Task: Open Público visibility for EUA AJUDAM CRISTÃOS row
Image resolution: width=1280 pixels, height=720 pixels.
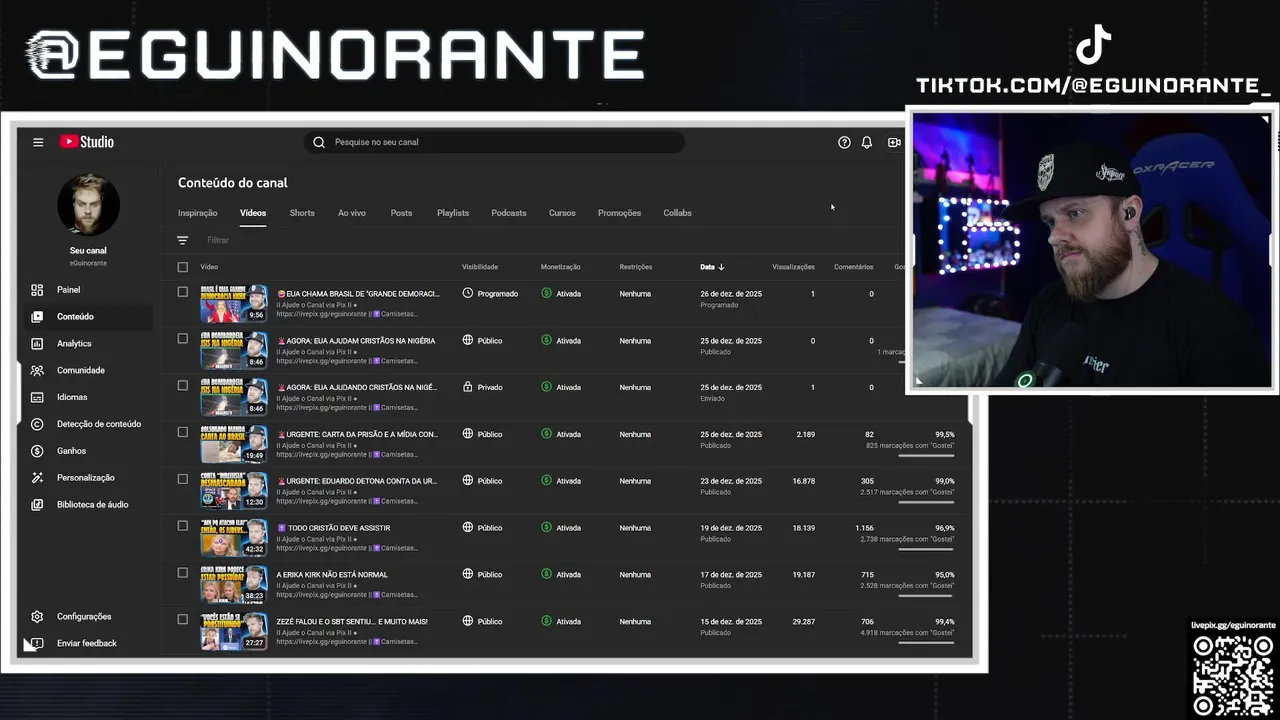Action: [x=482, y=340]
